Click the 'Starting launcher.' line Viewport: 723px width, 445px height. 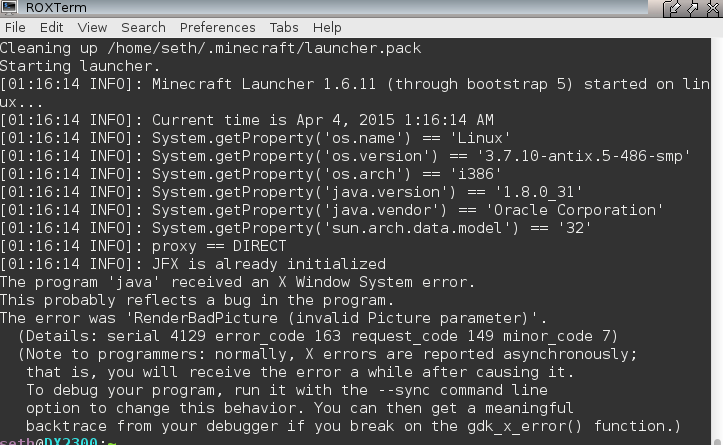point(80,66)
